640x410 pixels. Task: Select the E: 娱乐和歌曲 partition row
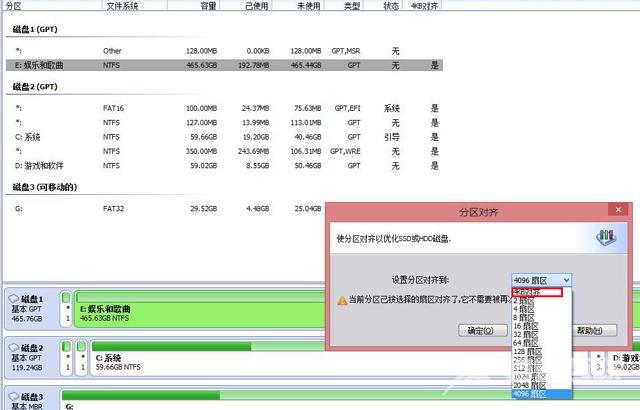[x=200, y=64]
